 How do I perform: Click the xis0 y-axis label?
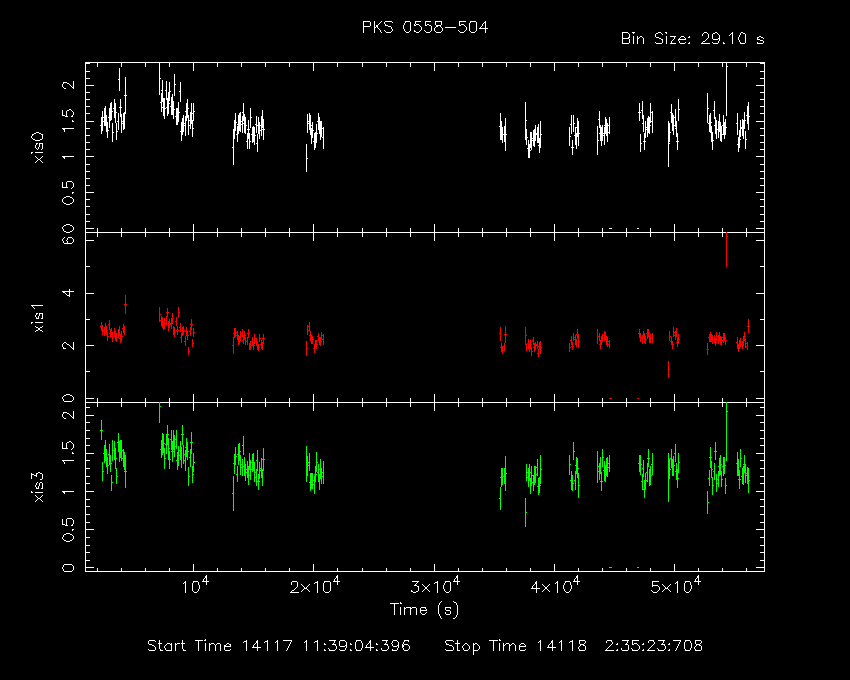coord(38,147)
